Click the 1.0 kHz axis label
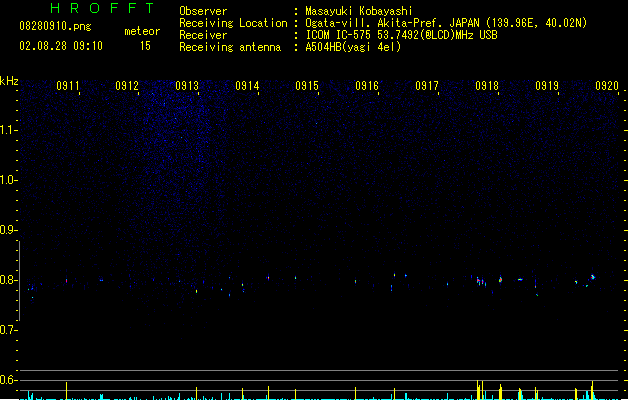Screen dimensions: 629x400 [8, 180]
